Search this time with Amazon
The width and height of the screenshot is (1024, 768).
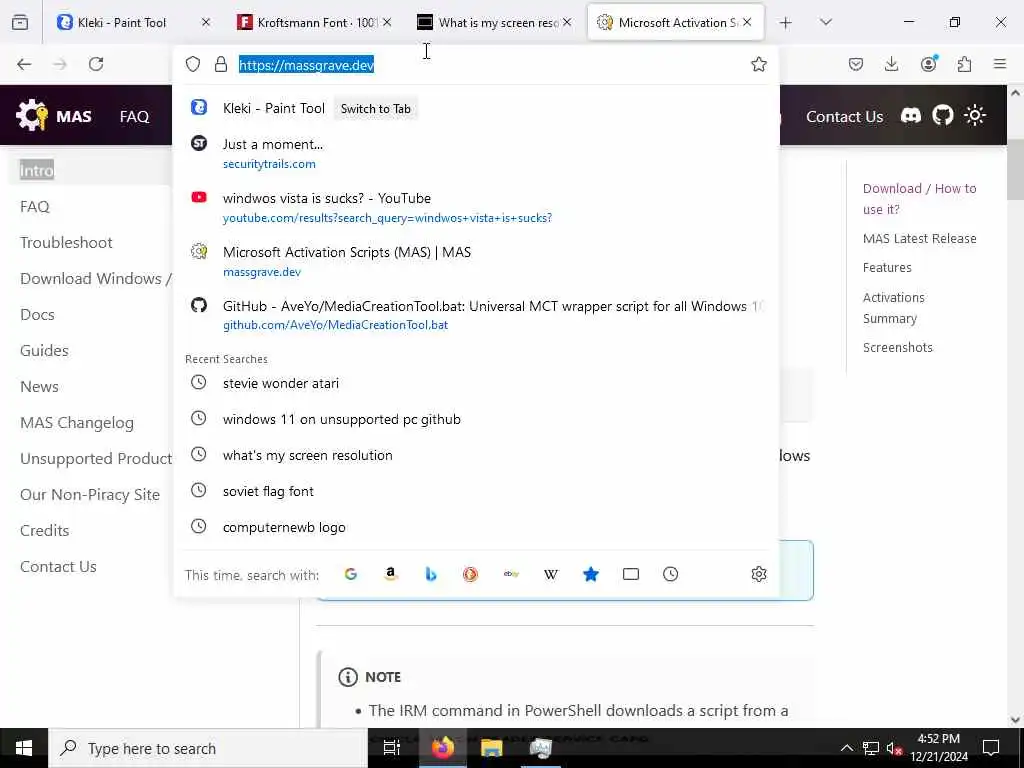[x=391, y=574]
